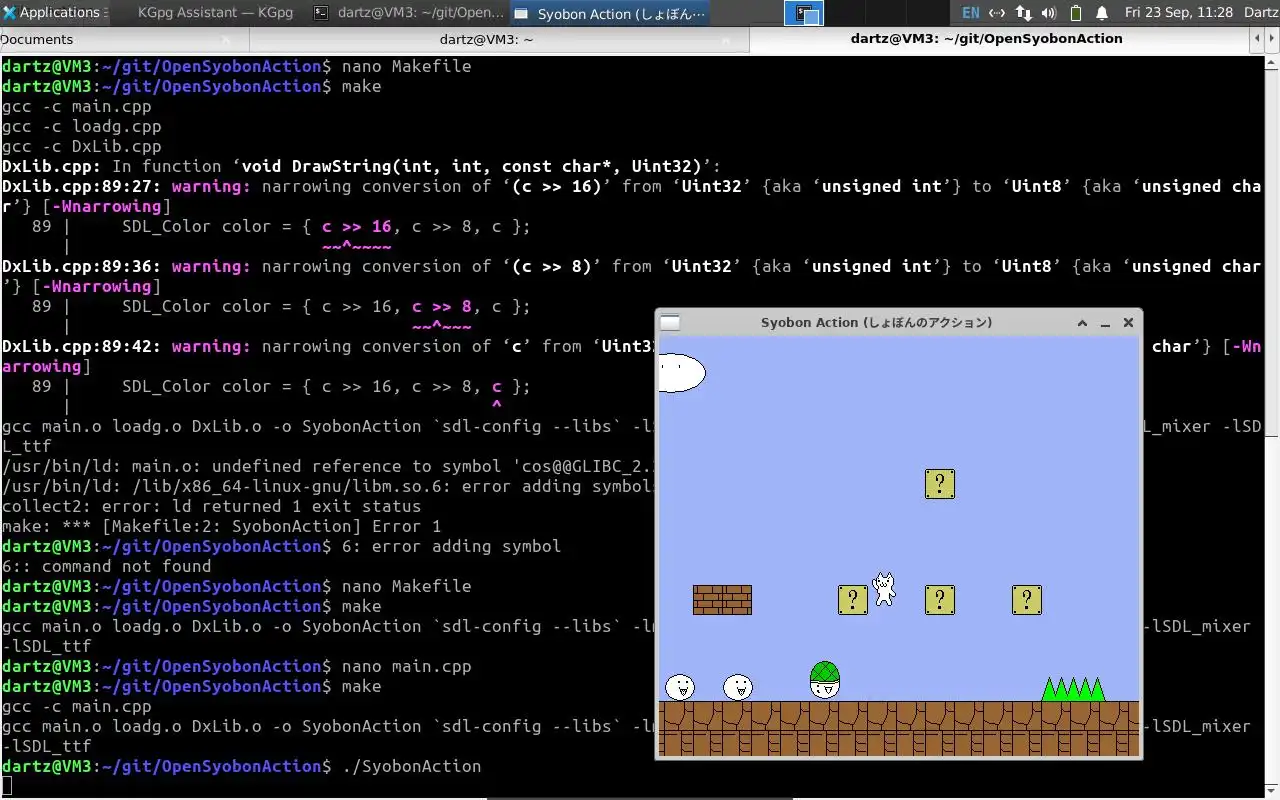Click the second round white enemy
Viewport: 1280px width, 800px height.
tap(737, 687)
